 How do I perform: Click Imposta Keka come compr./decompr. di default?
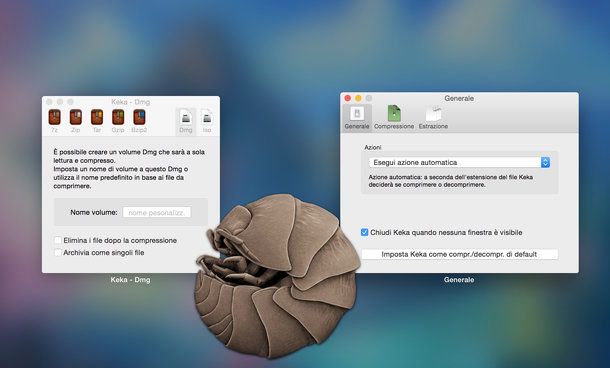click(459, 254)
